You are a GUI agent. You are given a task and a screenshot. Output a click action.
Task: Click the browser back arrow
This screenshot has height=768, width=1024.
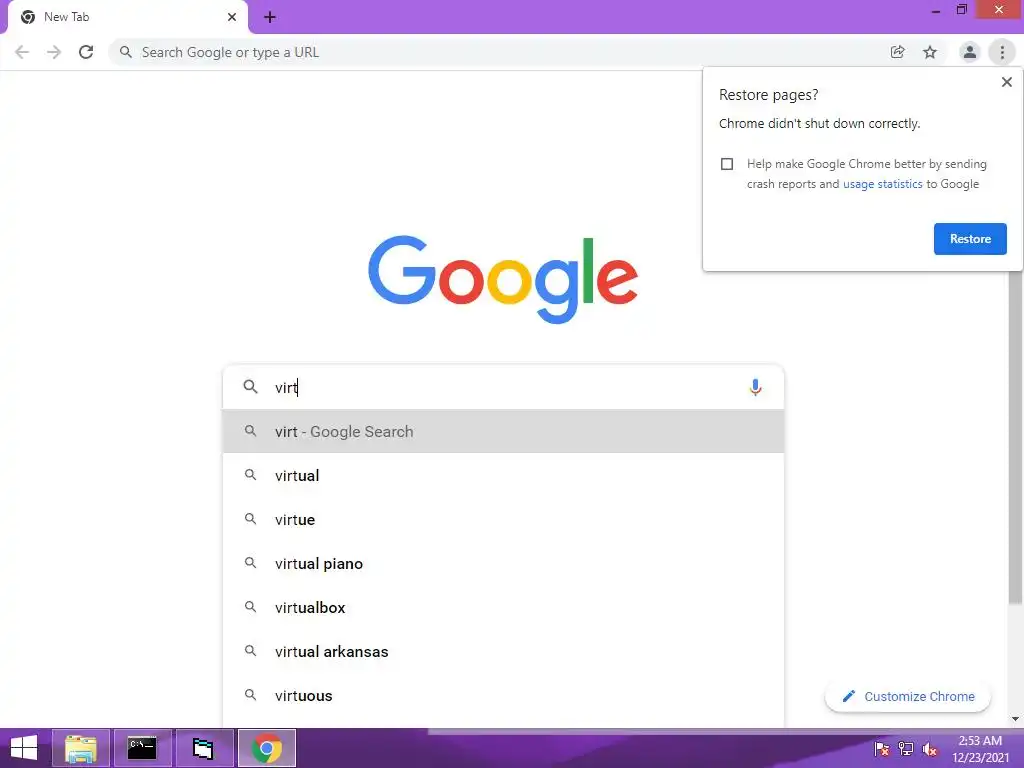pos(22,52)
